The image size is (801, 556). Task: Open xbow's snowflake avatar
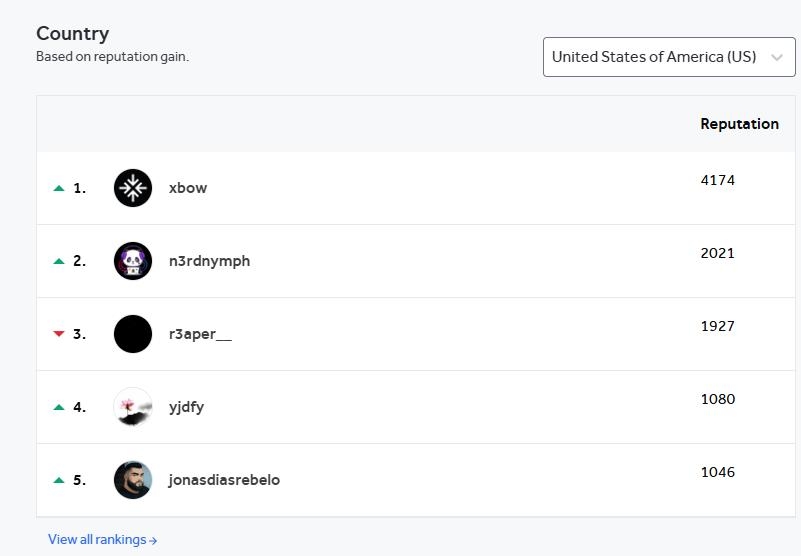coord(133,188)
